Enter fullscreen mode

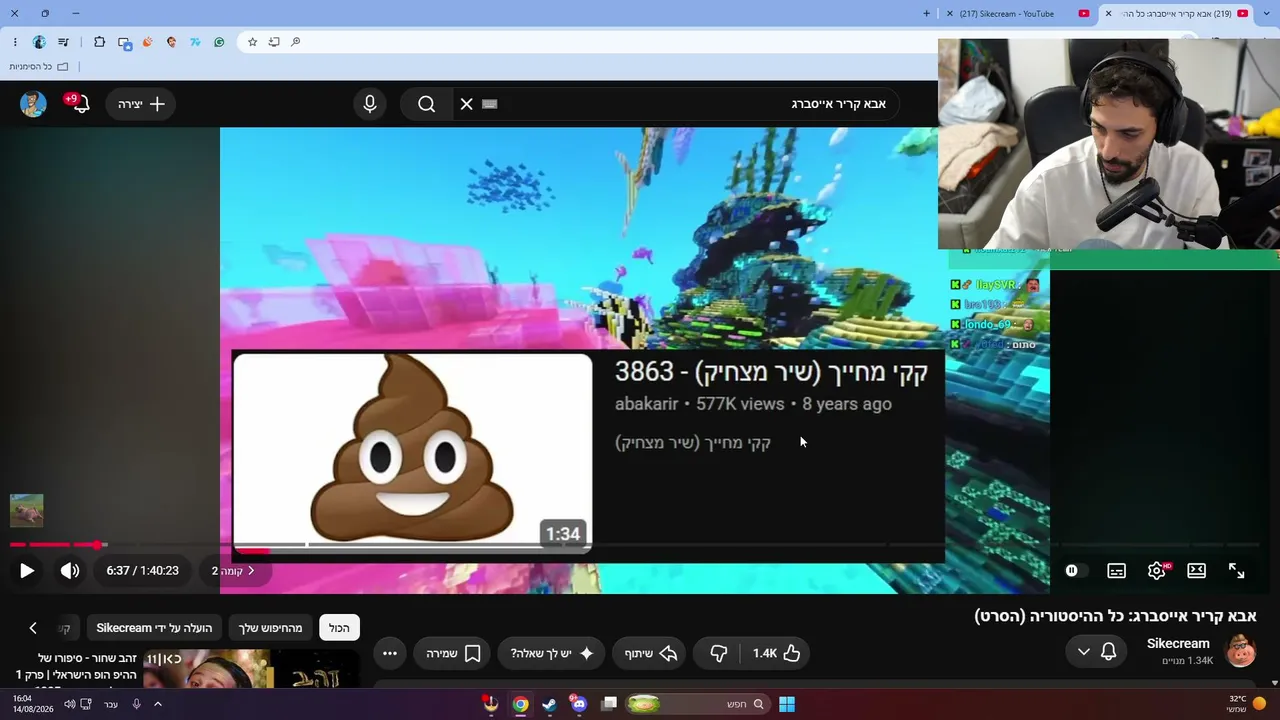1237,571
